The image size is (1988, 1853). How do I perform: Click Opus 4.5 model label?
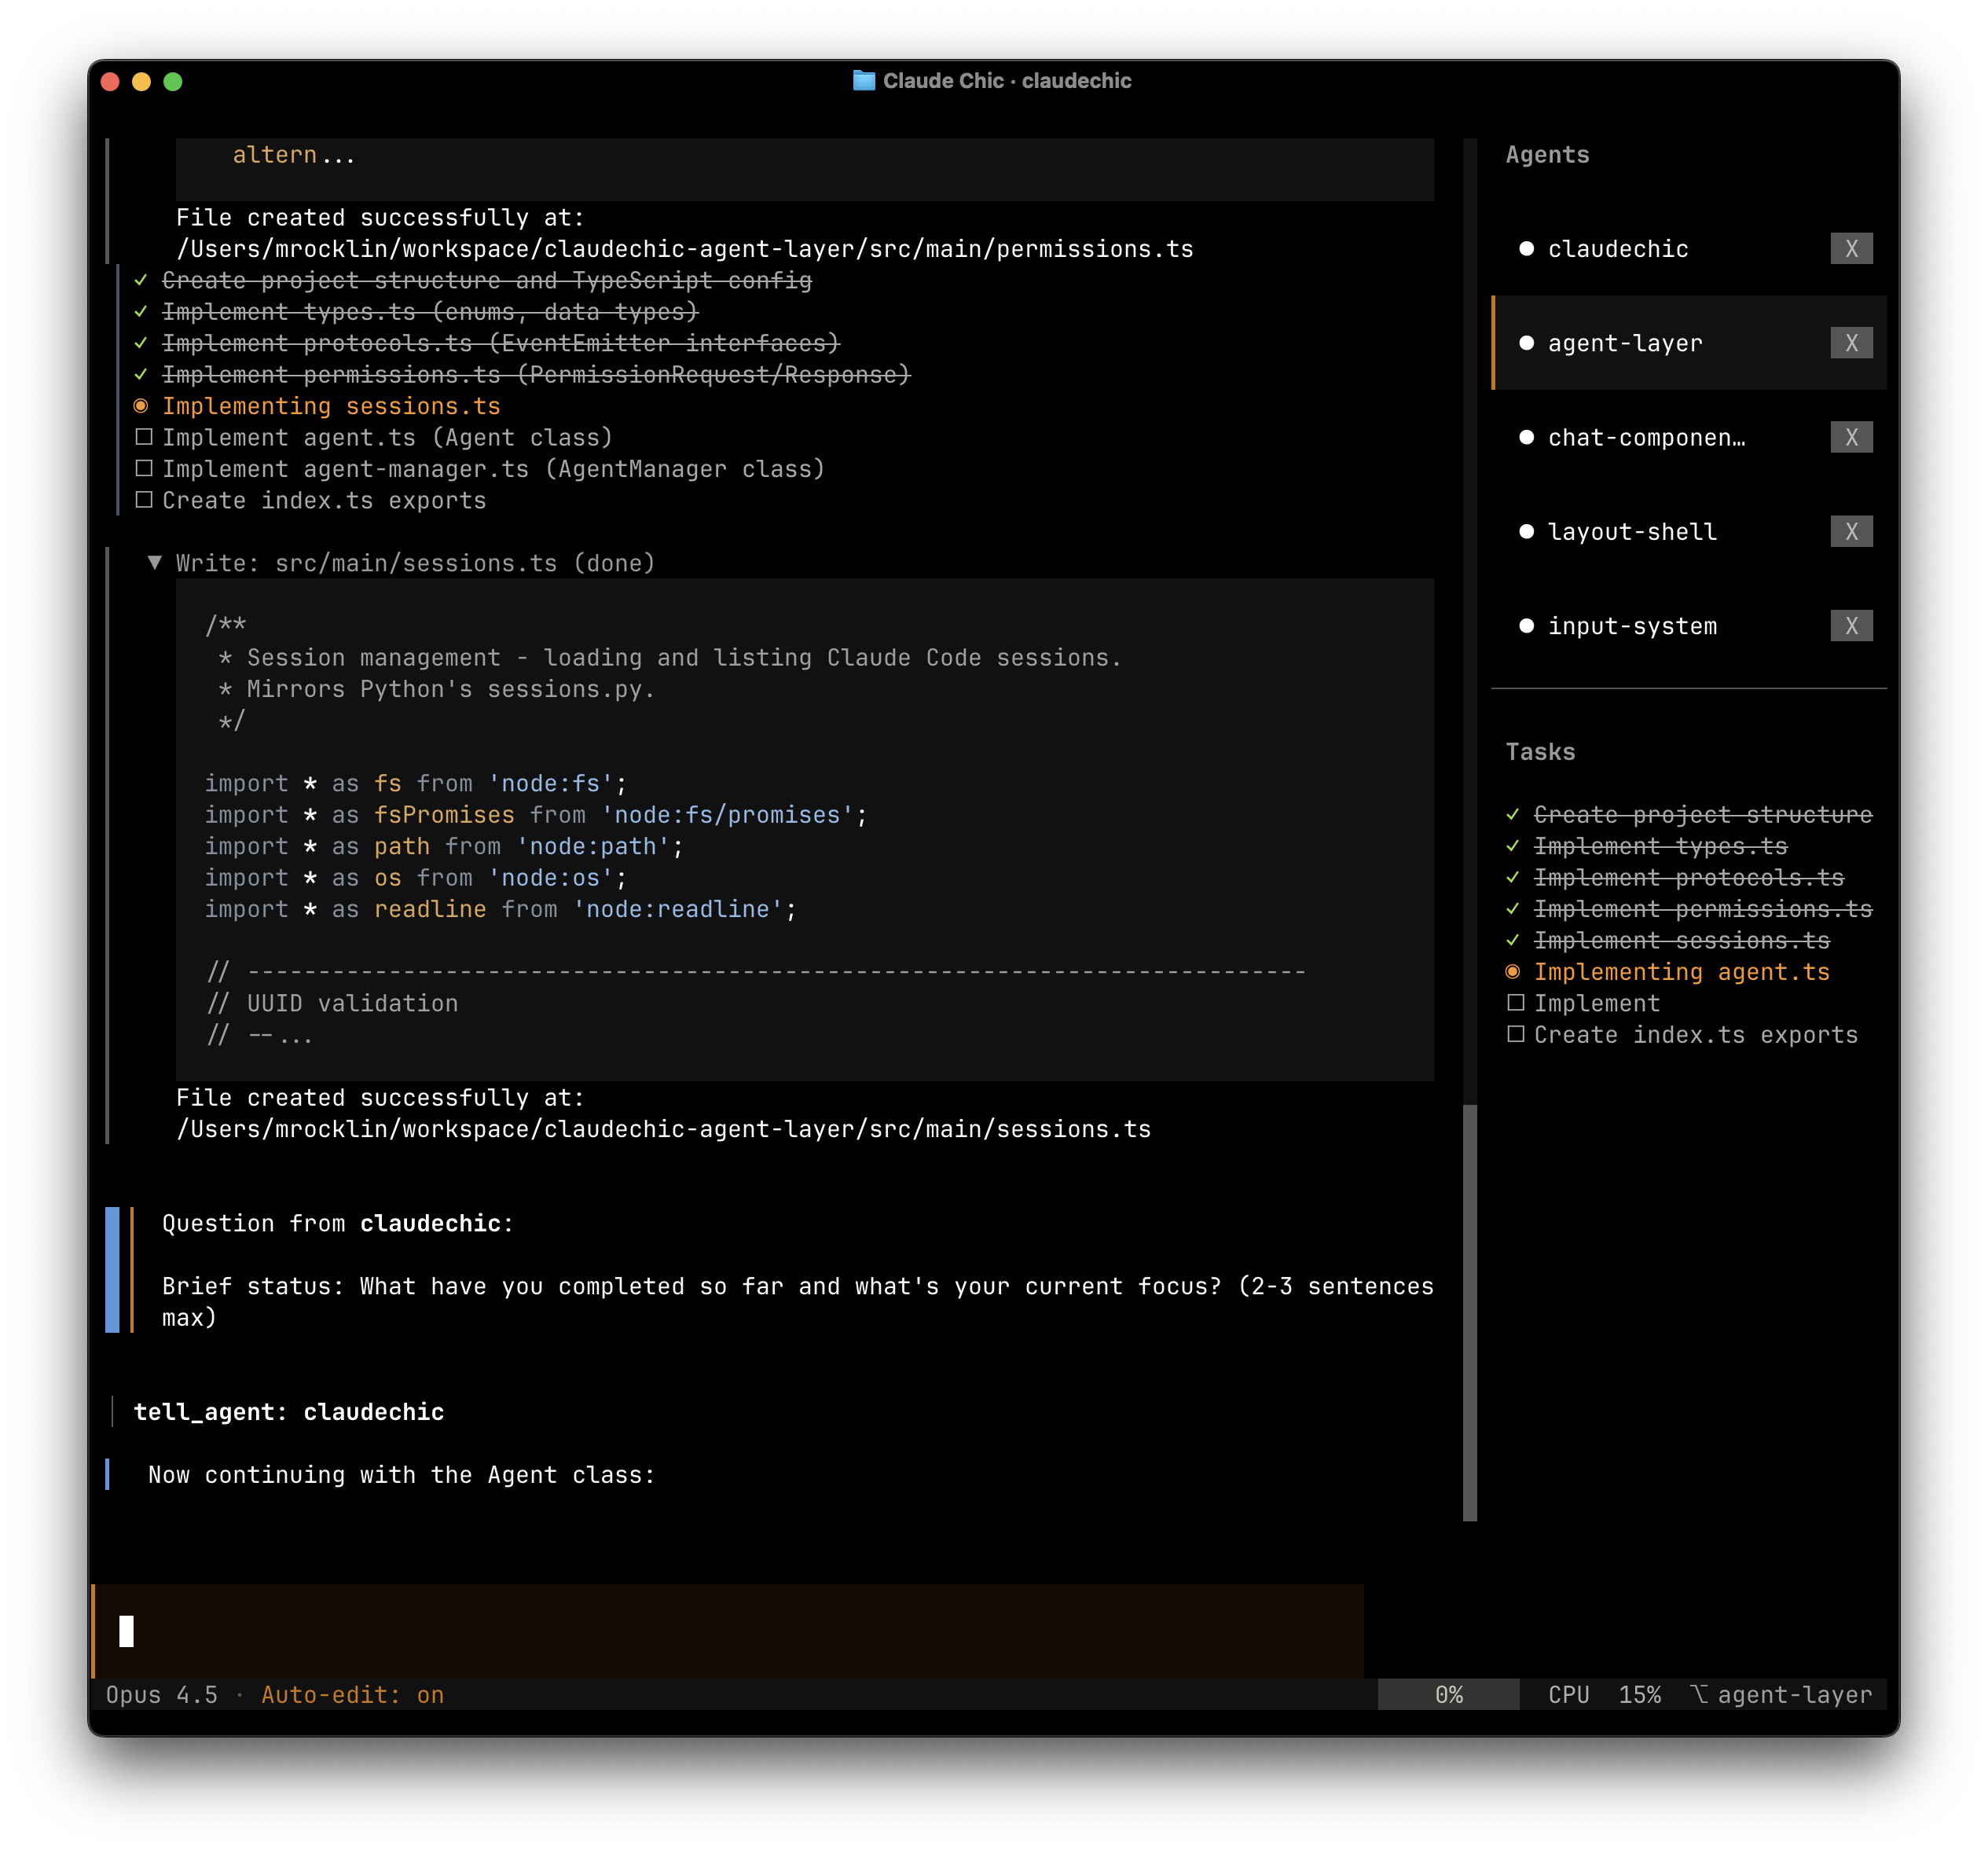click(162, 1695)
